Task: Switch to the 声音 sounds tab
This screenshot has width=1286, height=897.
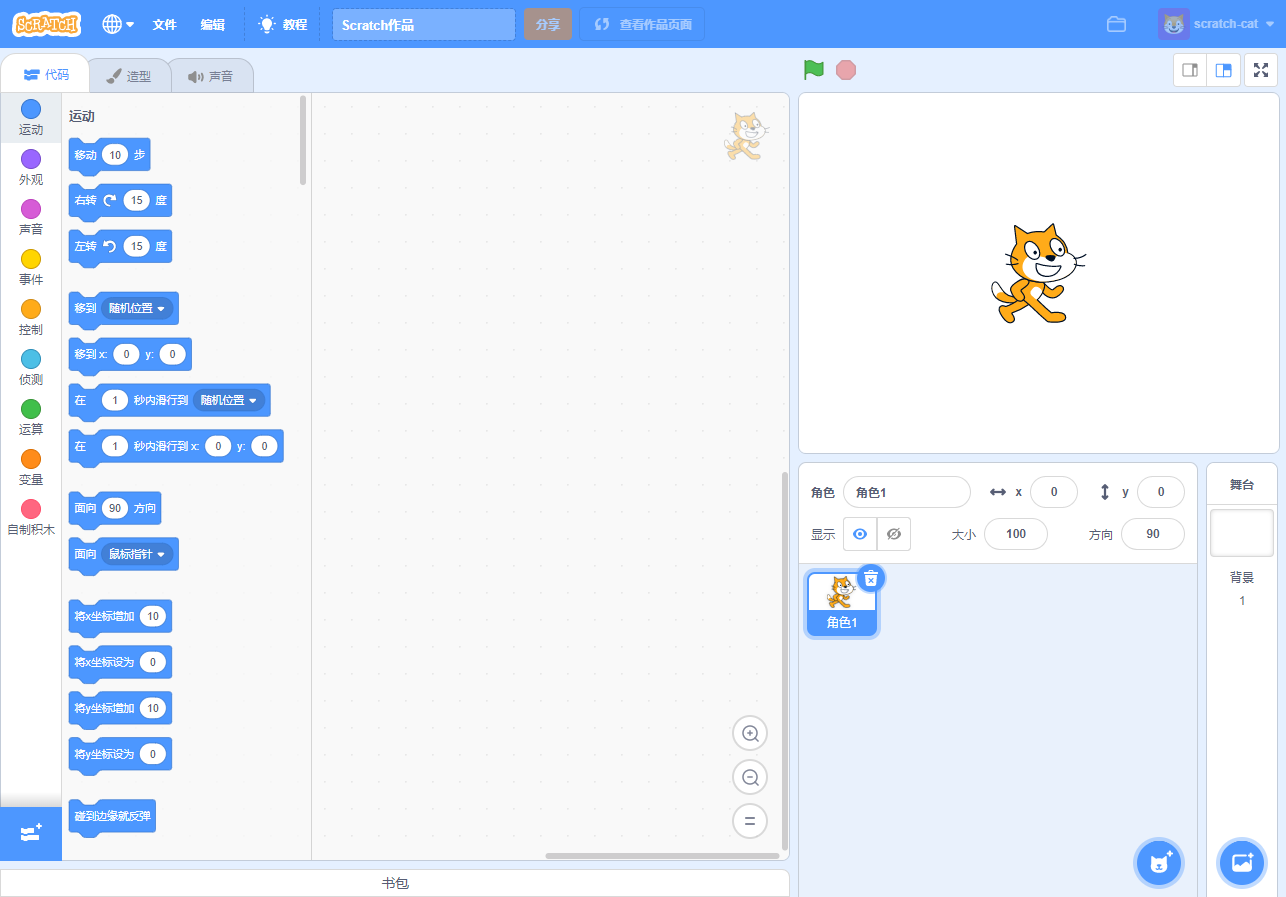Action: tap(210, 76)
